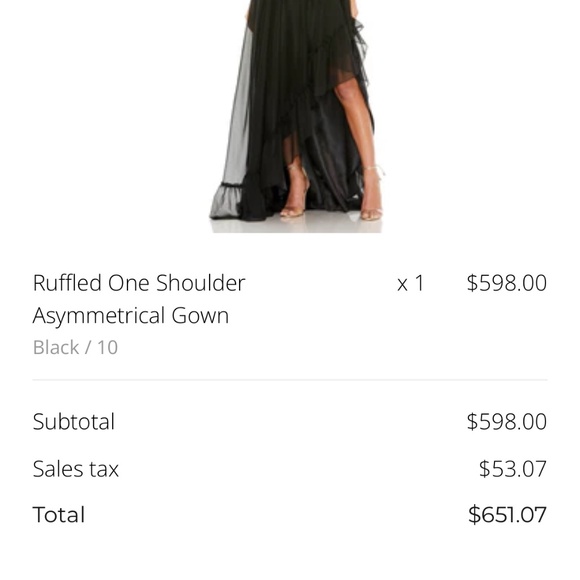Select the "Asymmetrical Gown" title line
Image resolution: width=580 pixels, height=580 pixels.
pos(131,316)
